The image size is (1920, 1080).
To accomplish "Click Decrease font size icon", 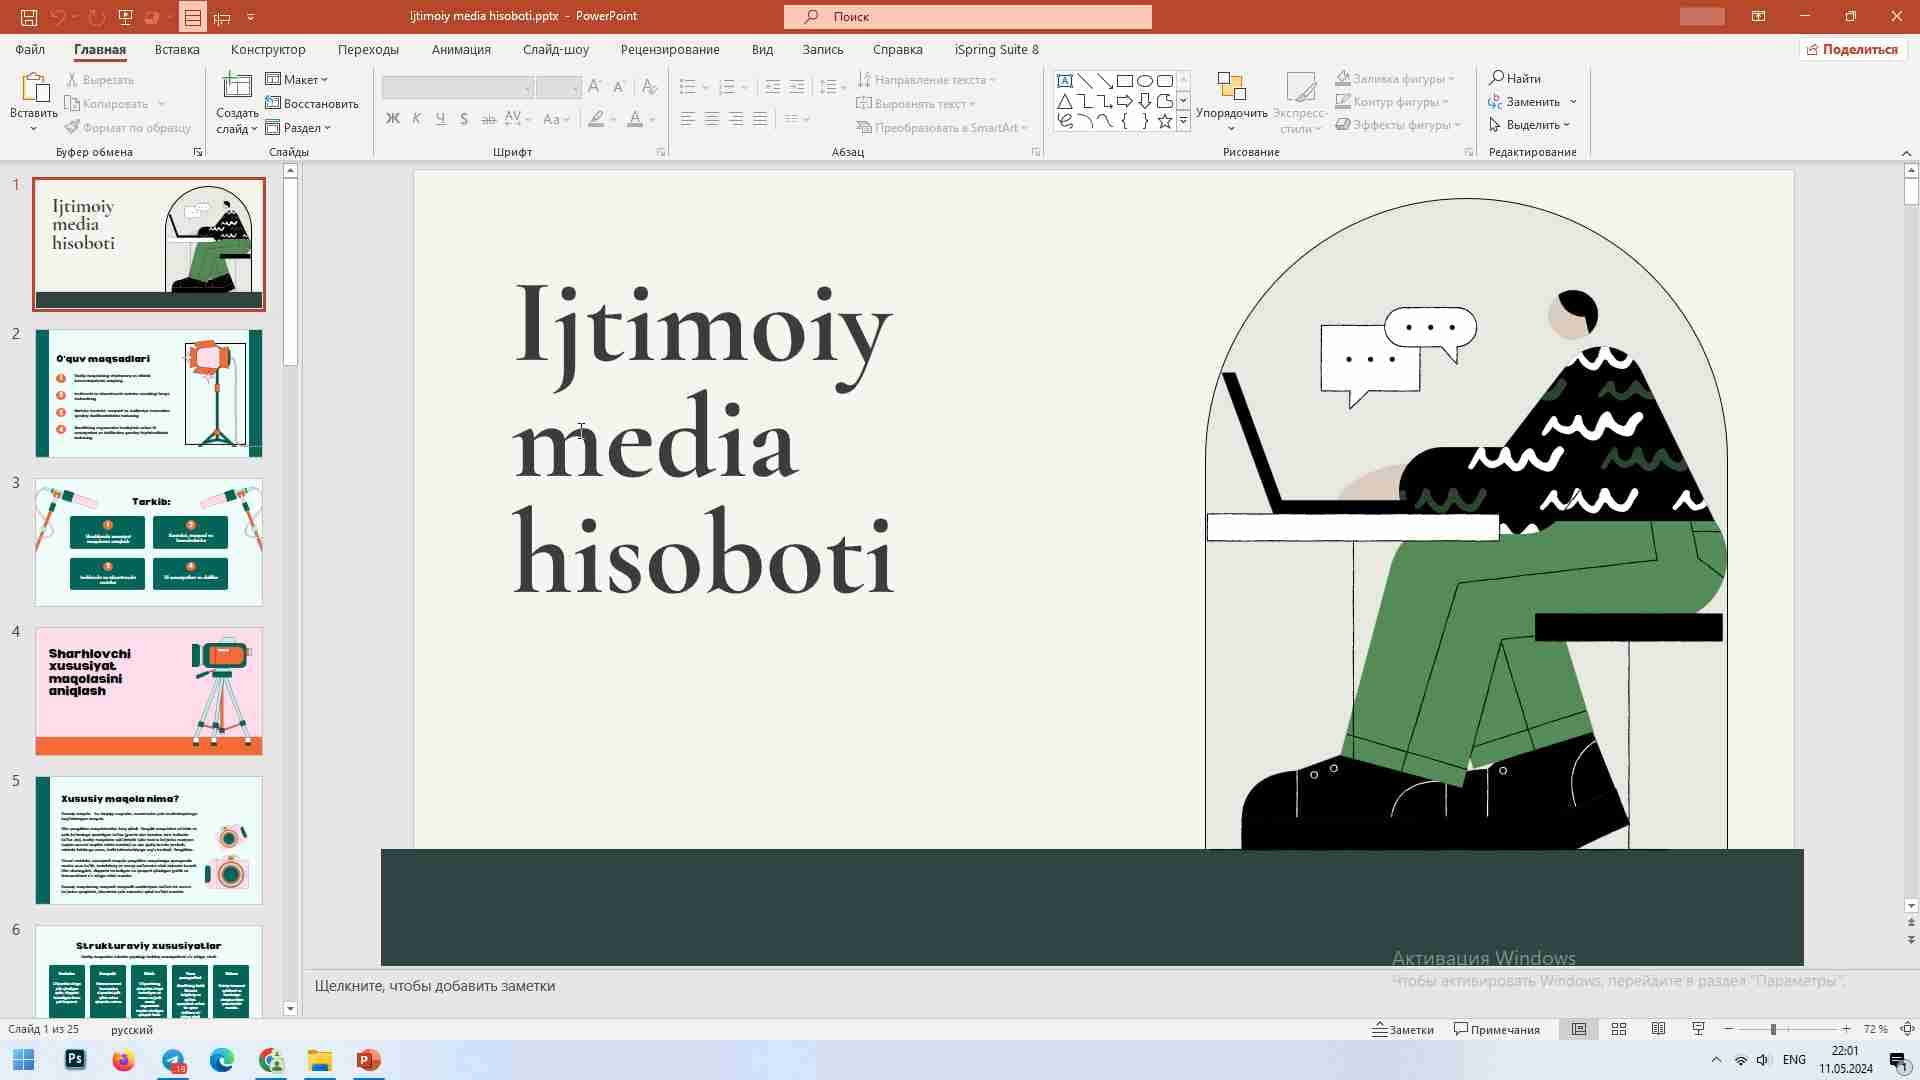I will tap(619, 87).
